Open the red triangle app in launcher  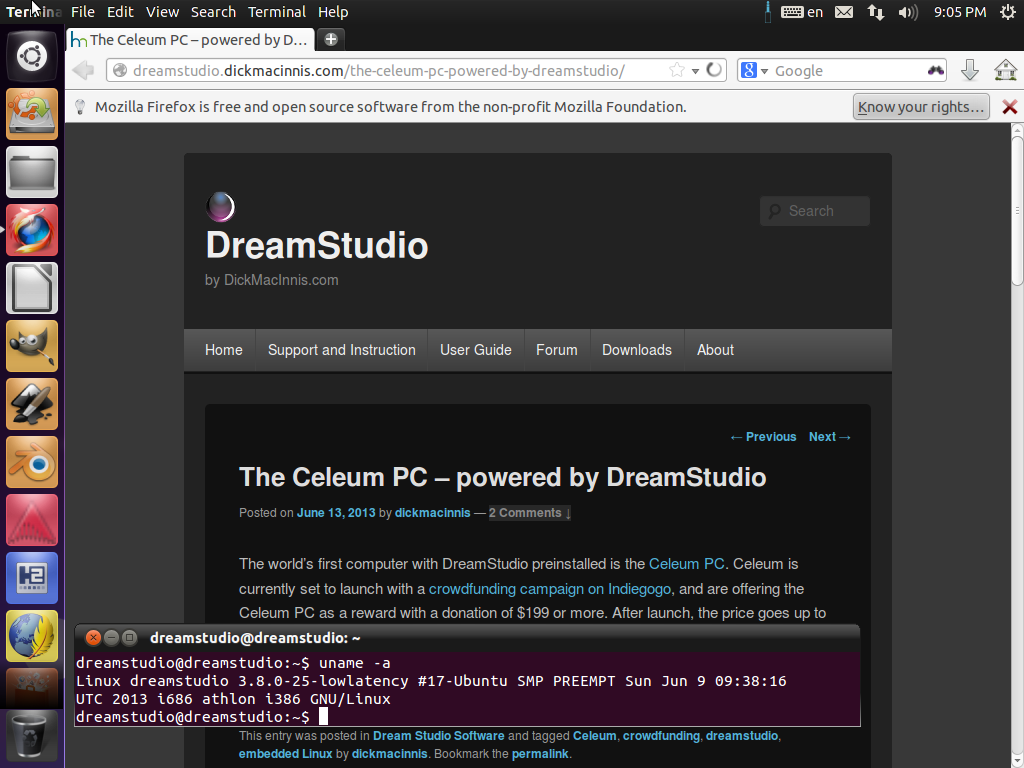pos(31,520)
